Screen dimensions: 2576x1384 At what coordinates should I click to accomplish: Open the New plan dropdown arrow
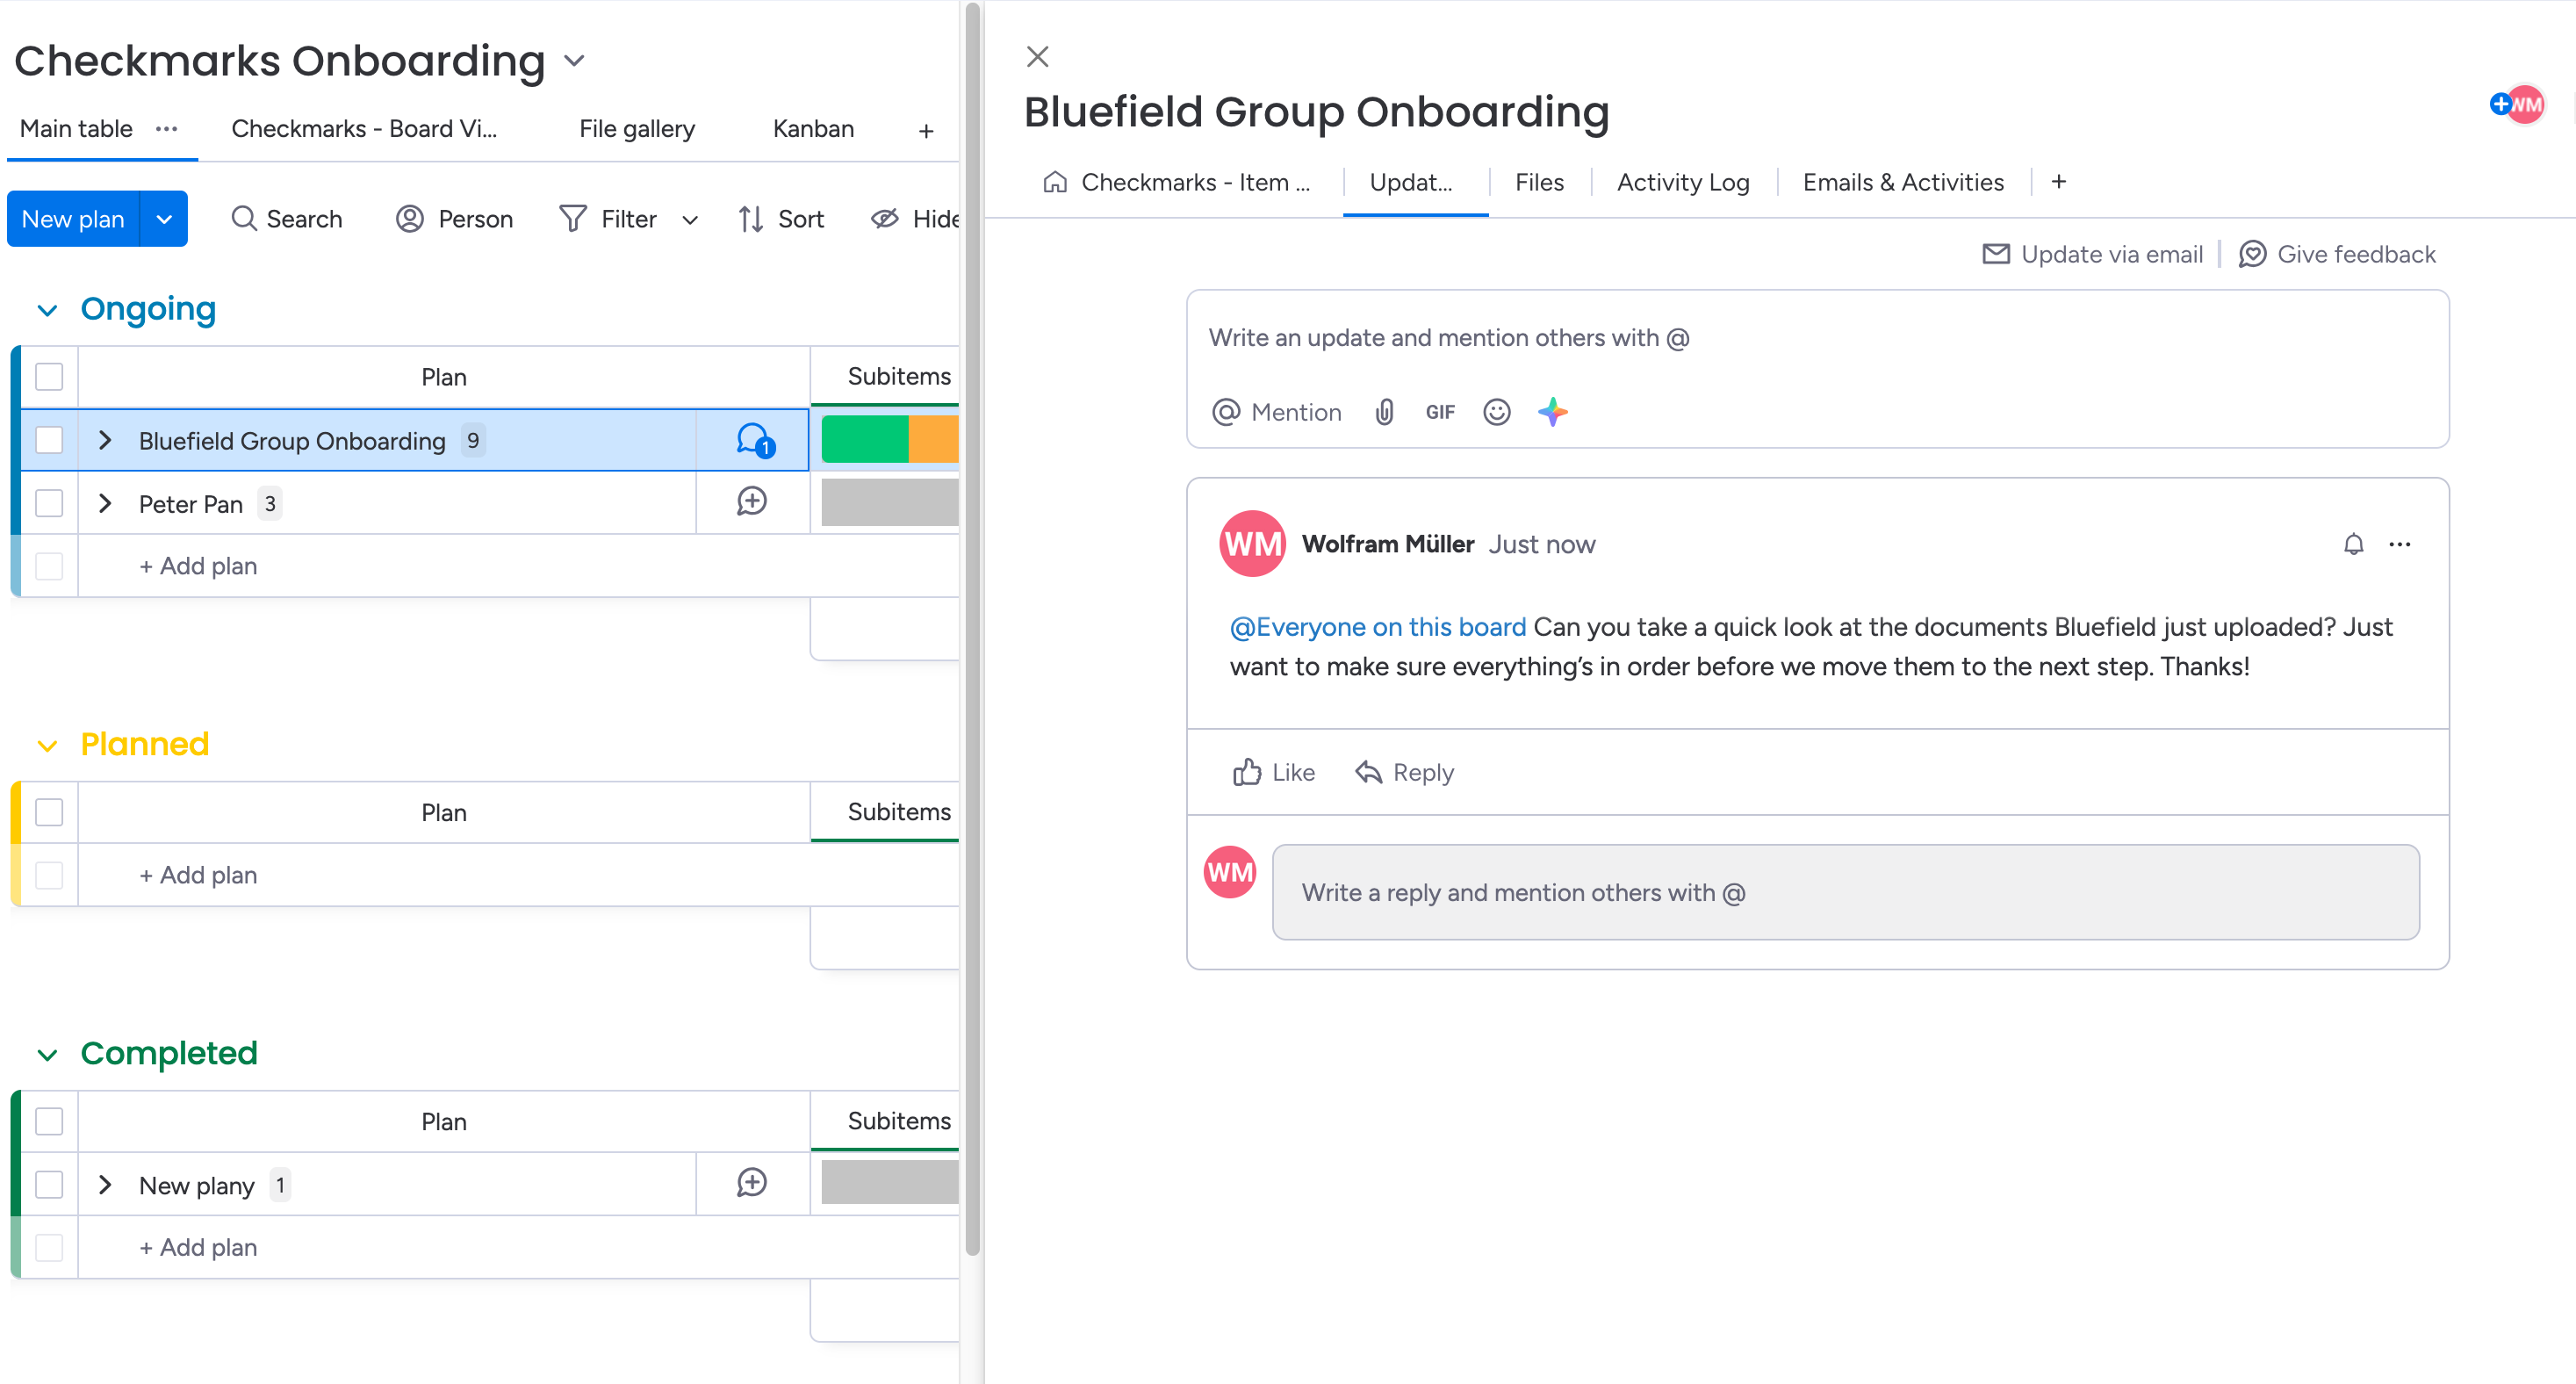click(164, 219)
